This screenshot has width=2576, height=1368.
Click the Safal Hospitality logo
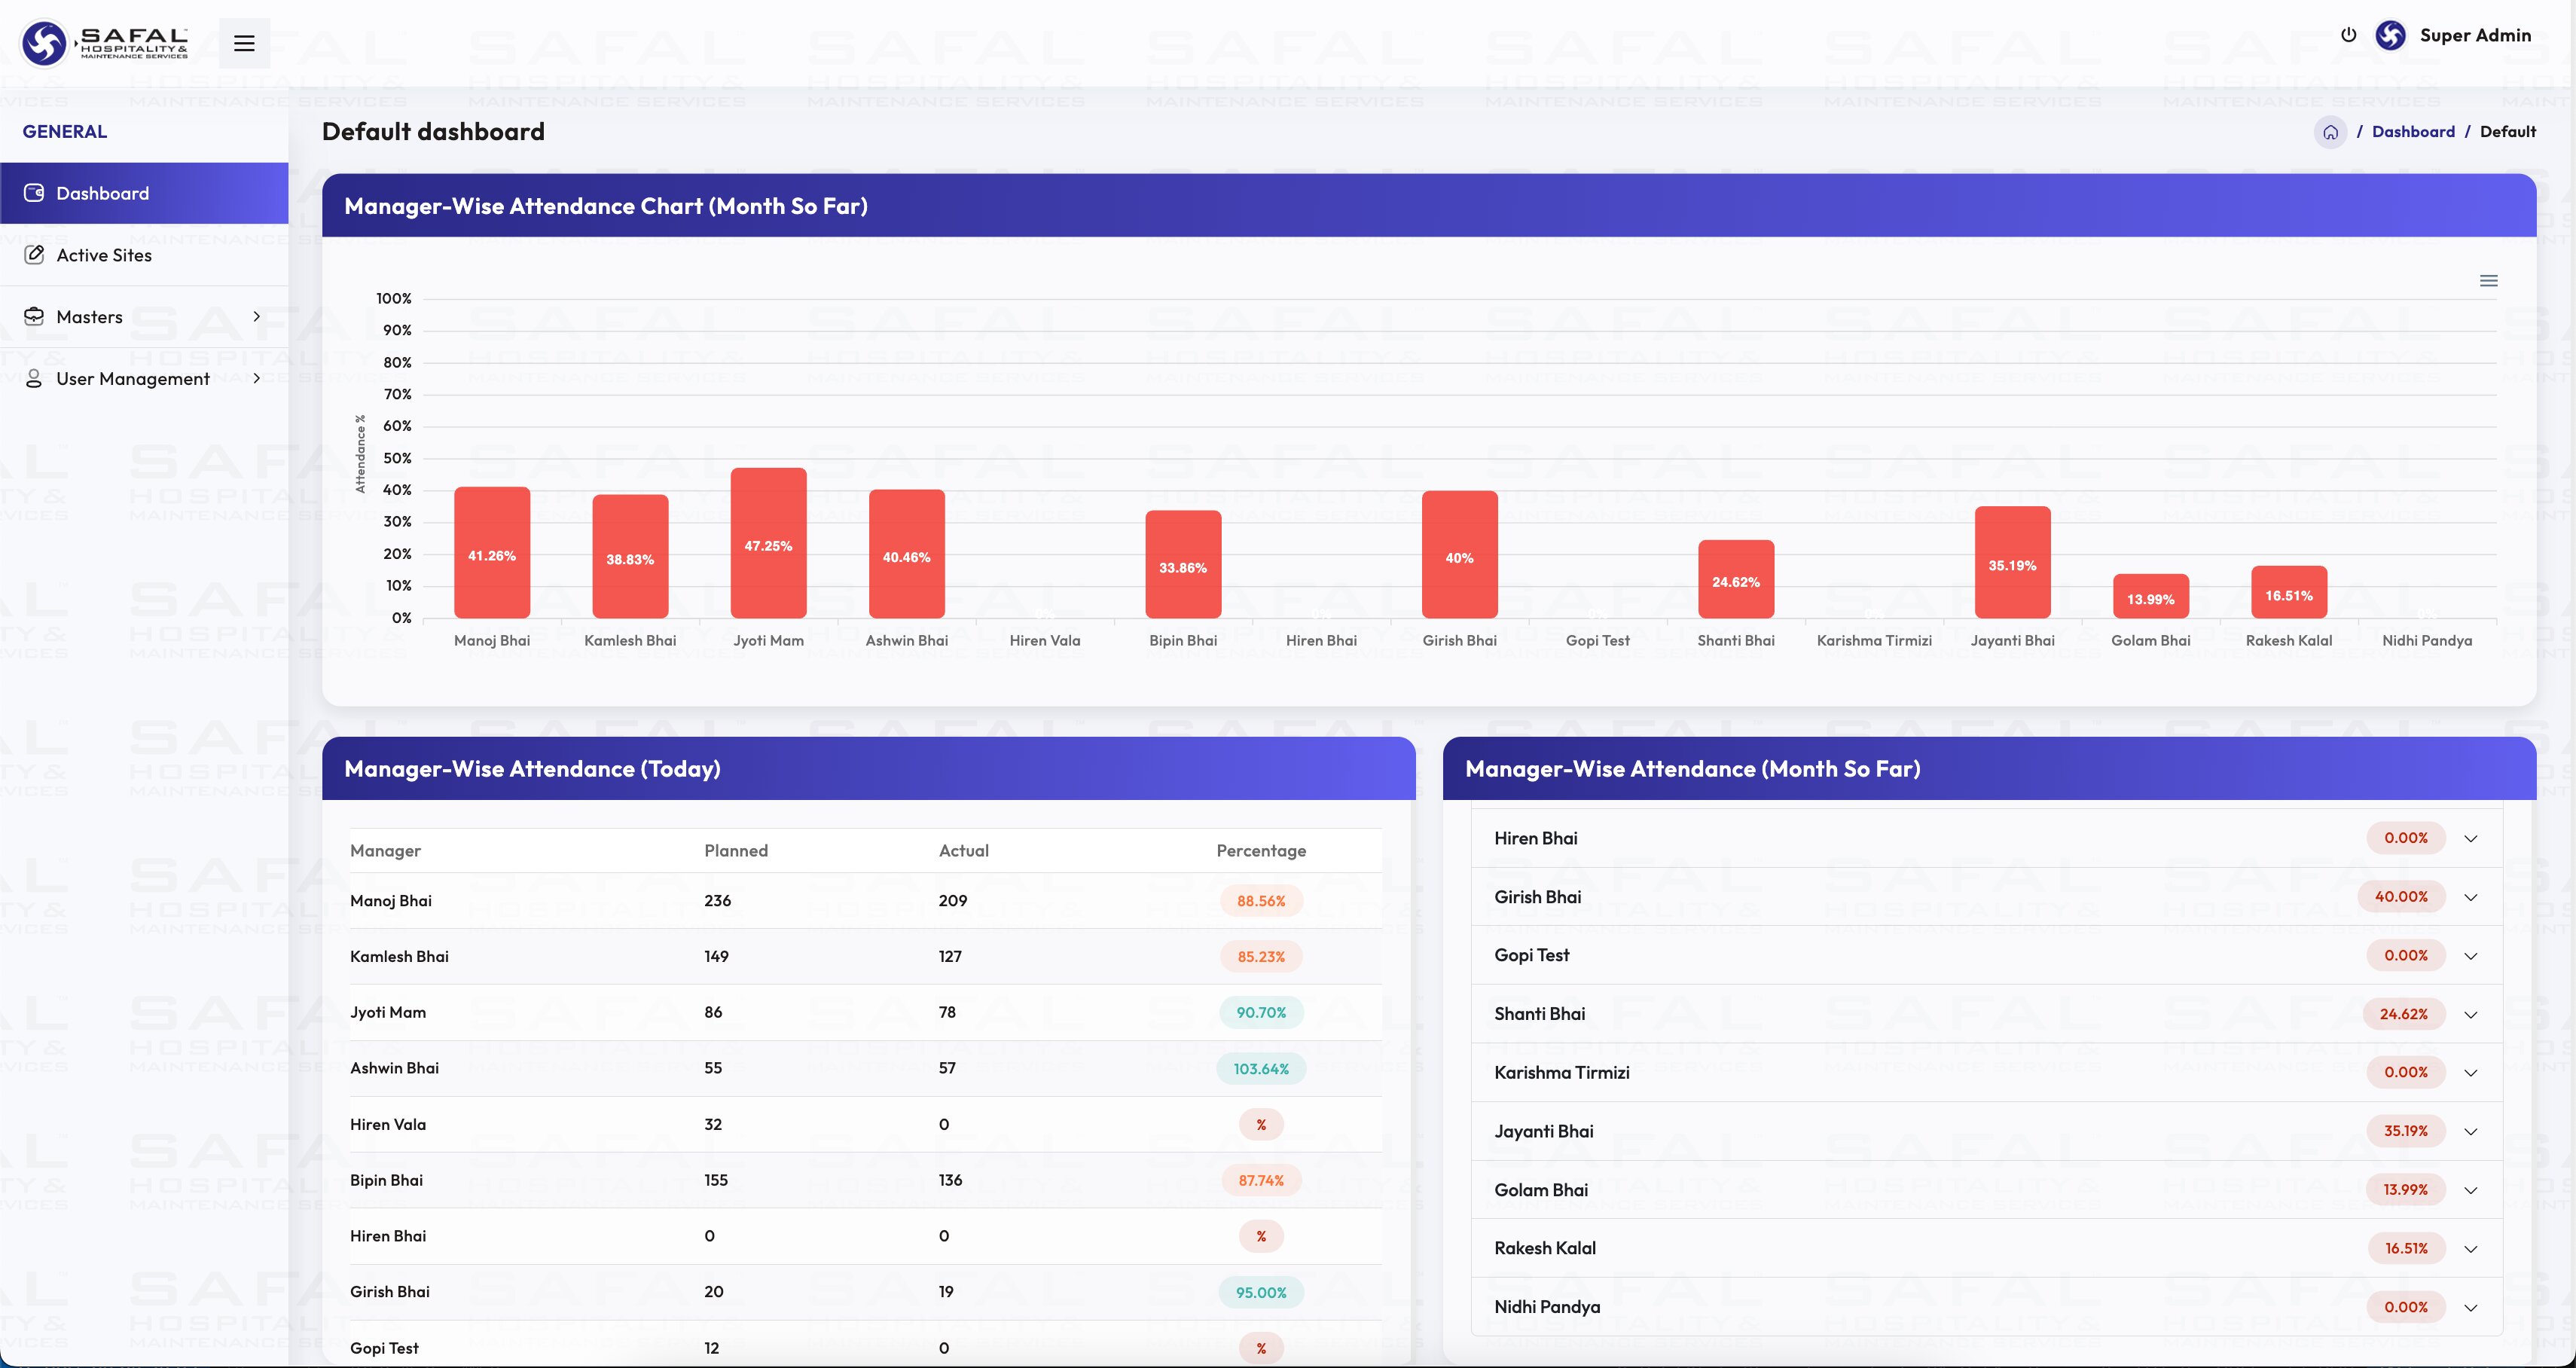pyautogui.click(x=105, y=43)
